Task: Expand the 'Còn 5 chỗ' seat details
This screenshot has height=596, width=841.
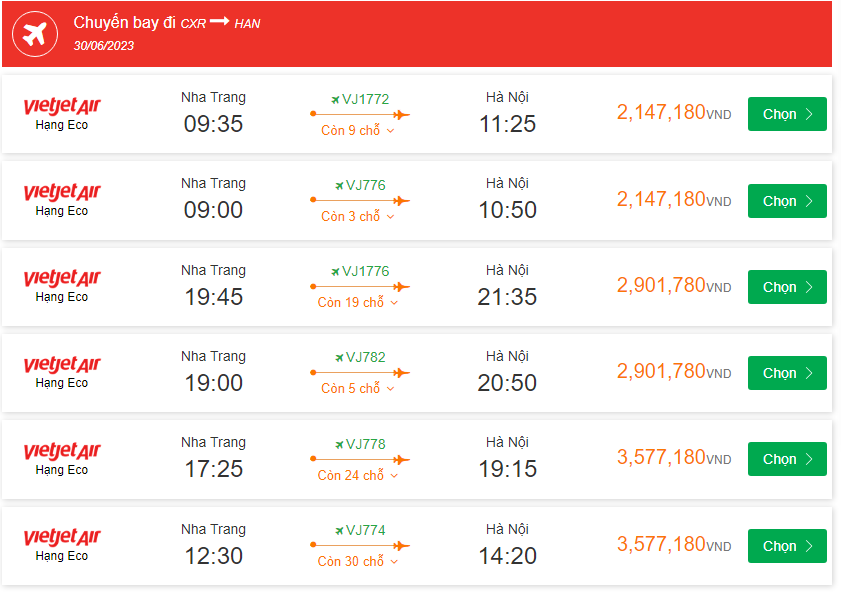Action: click(358, 389)
